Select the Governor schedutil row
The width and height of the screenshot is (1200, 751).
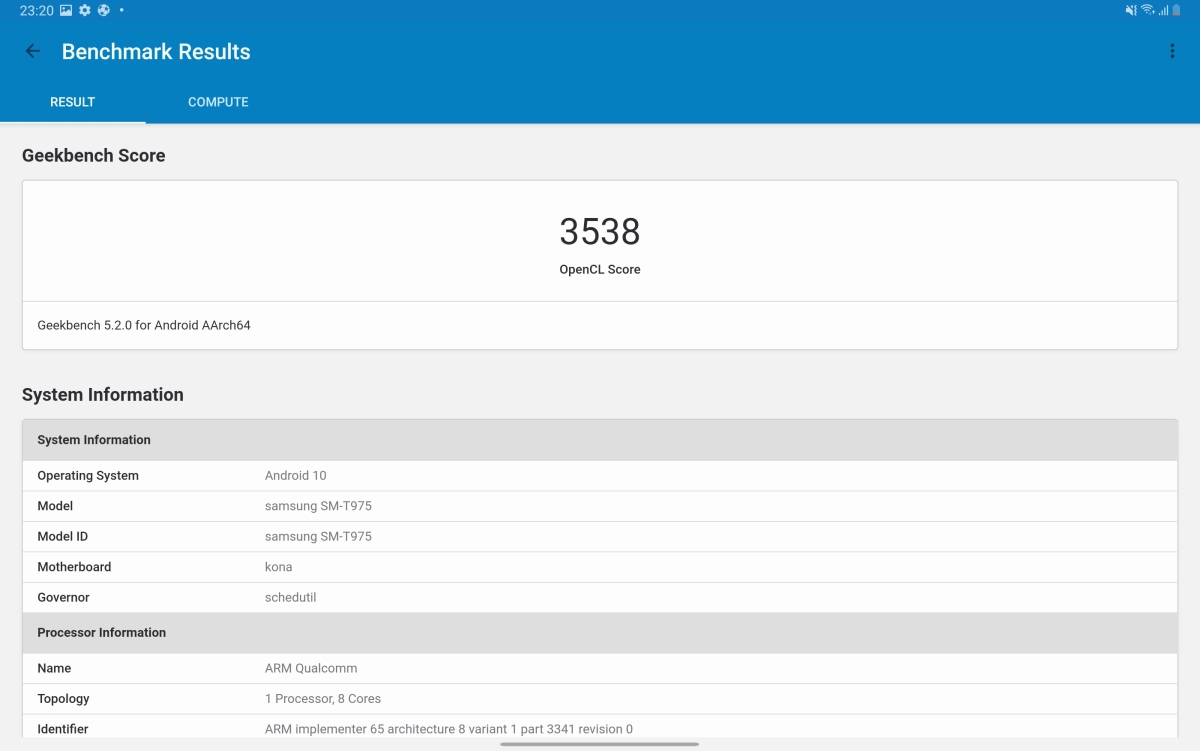pos(600,598)
